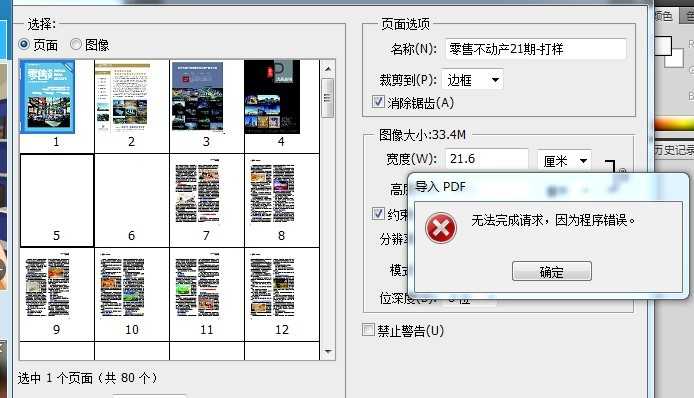Click the 名称 name input field
694x398 pixels.
pos(536,49)
